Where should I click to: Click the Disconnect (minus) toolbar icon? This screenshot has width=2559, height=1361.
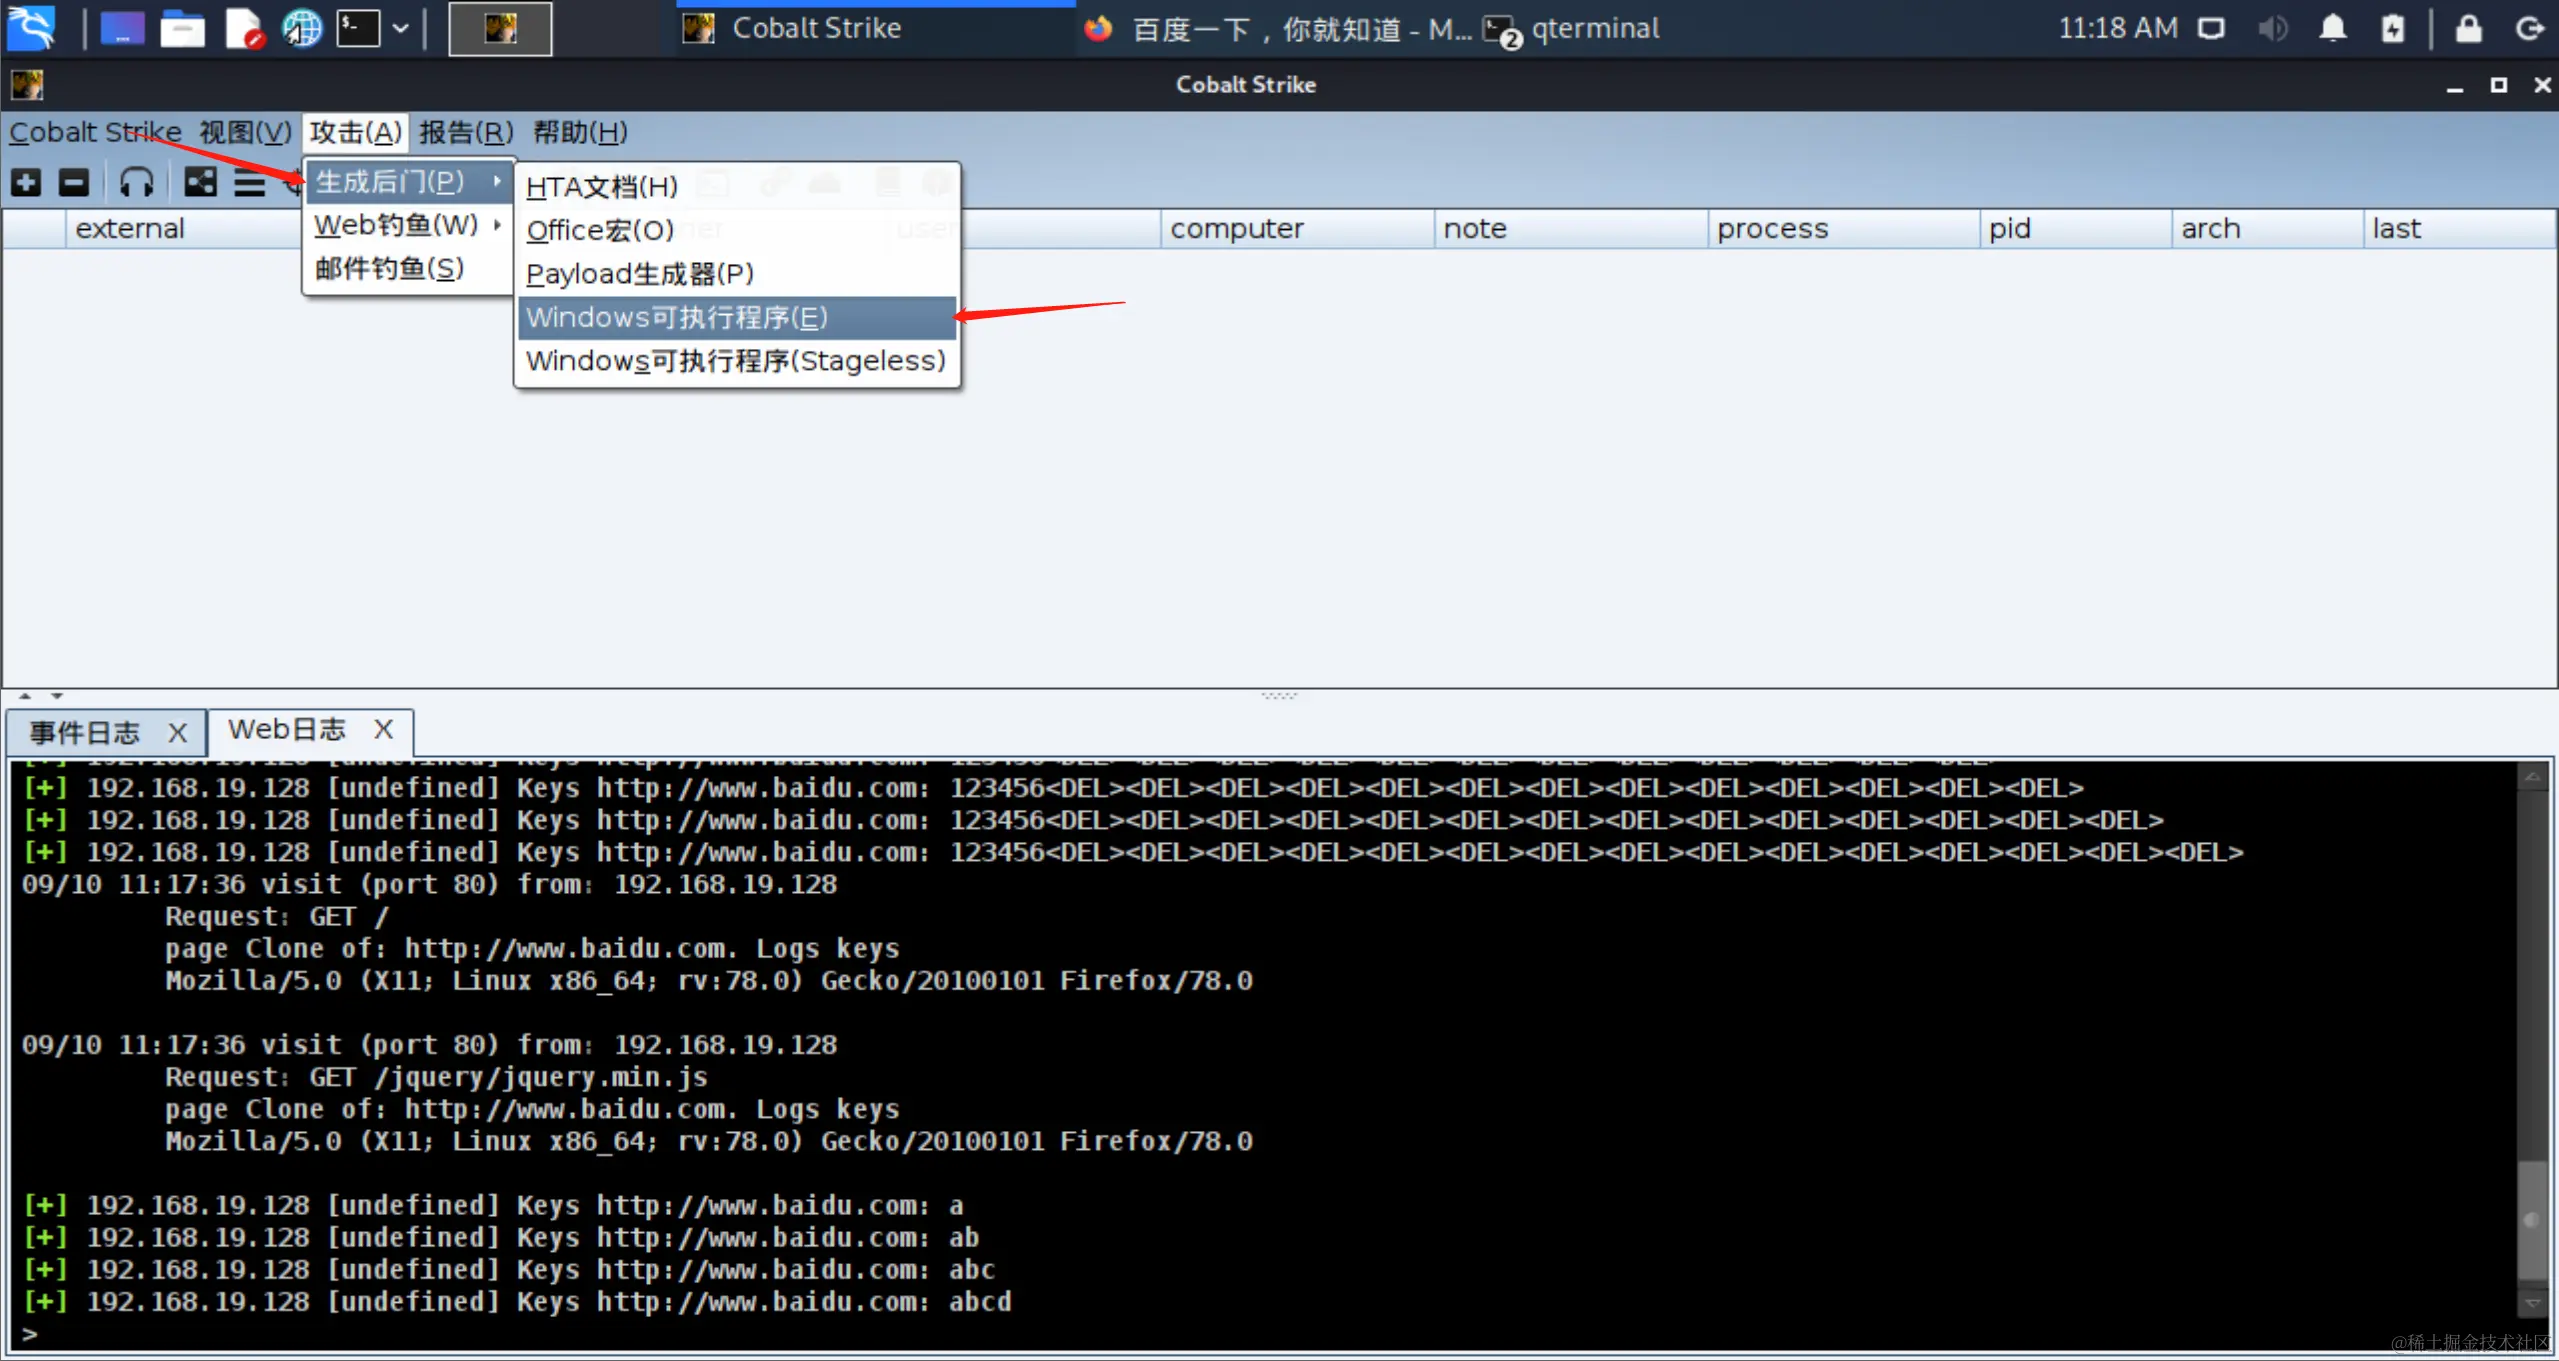[74, 183]
